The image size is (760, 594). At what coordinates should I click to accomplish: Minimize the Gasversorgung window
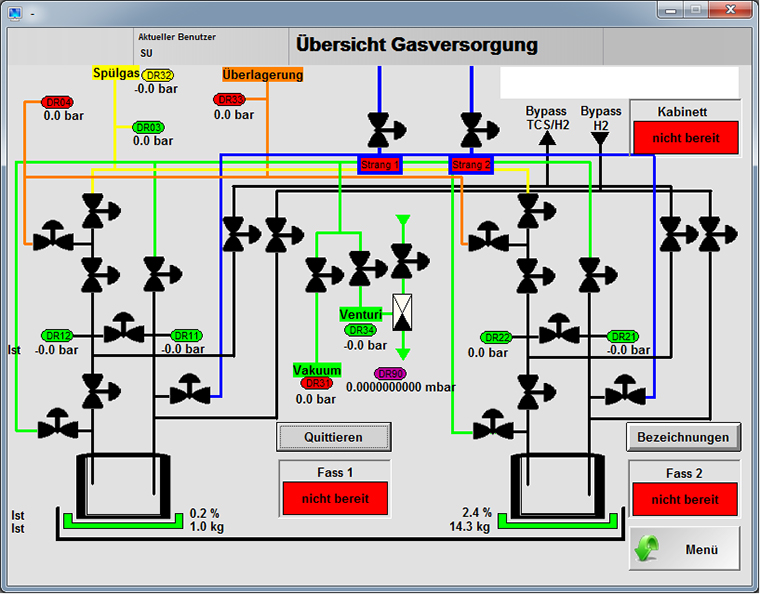tap(671, 10)
